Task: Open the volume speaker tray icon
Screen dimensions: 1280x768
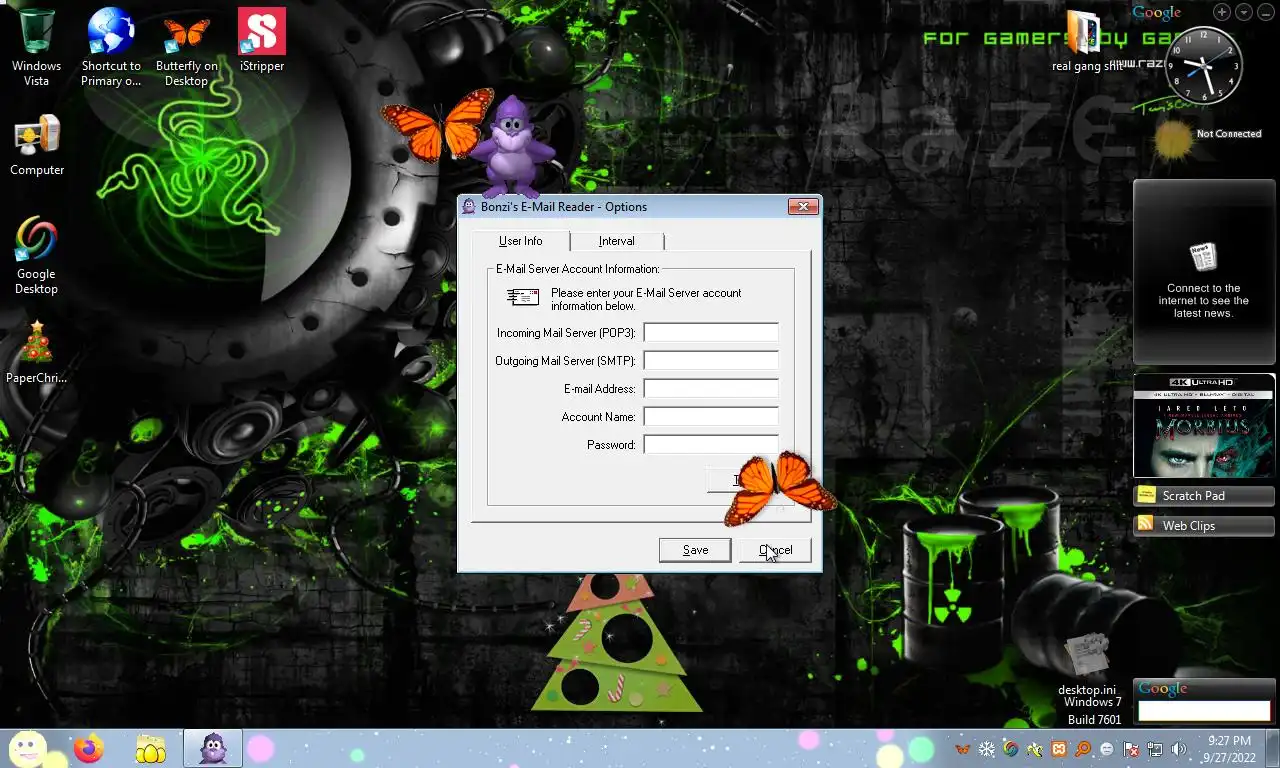Action: tap(1179, 749)
